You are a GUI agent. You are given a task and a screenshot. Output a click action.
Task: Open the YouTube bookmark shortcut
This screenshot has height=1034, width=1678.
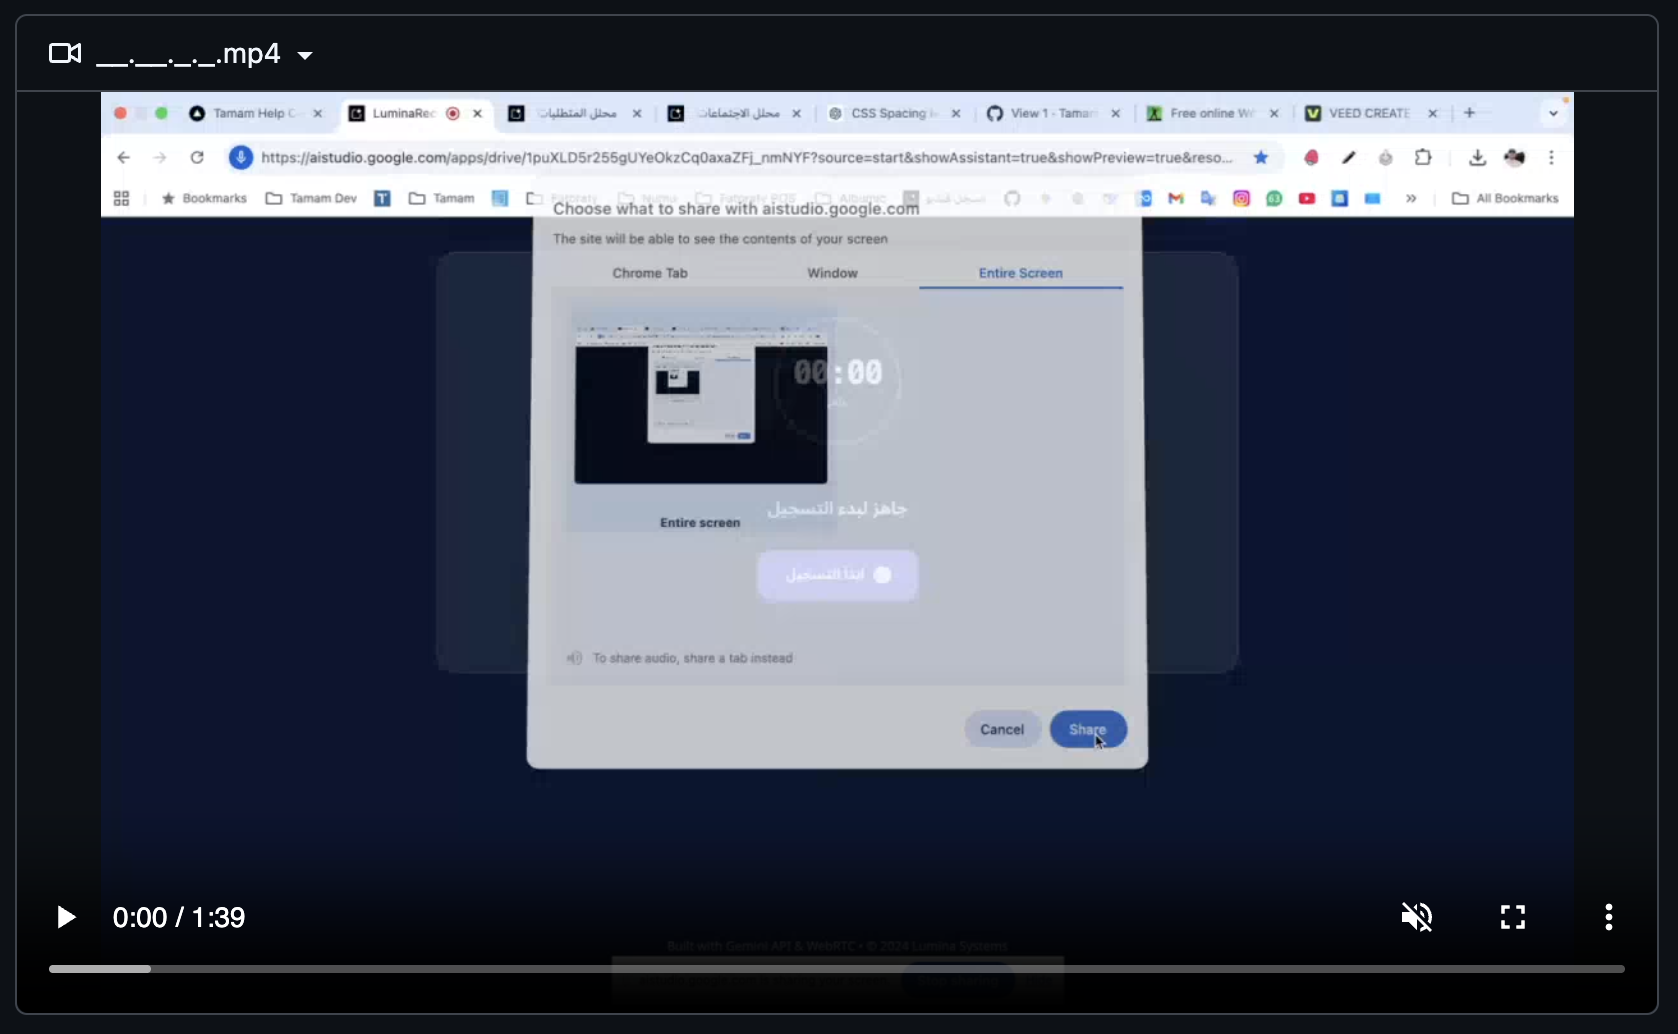(x=1306, y=198)
